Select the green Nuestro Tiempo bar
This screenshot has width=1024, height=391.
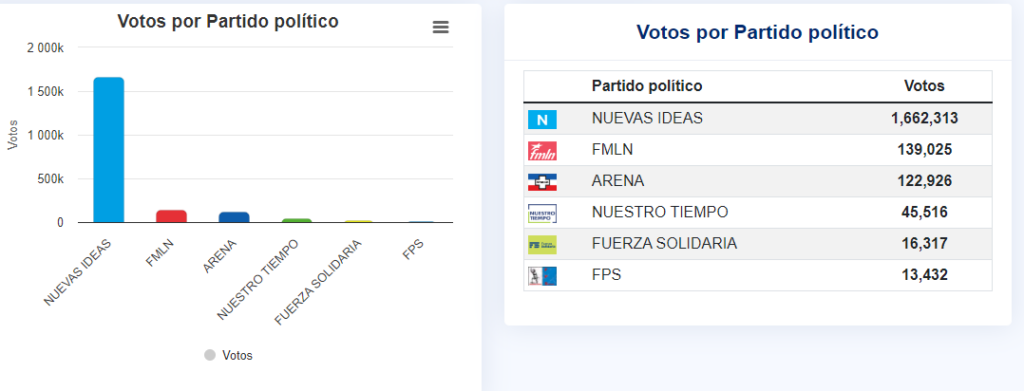pos(296,221)
